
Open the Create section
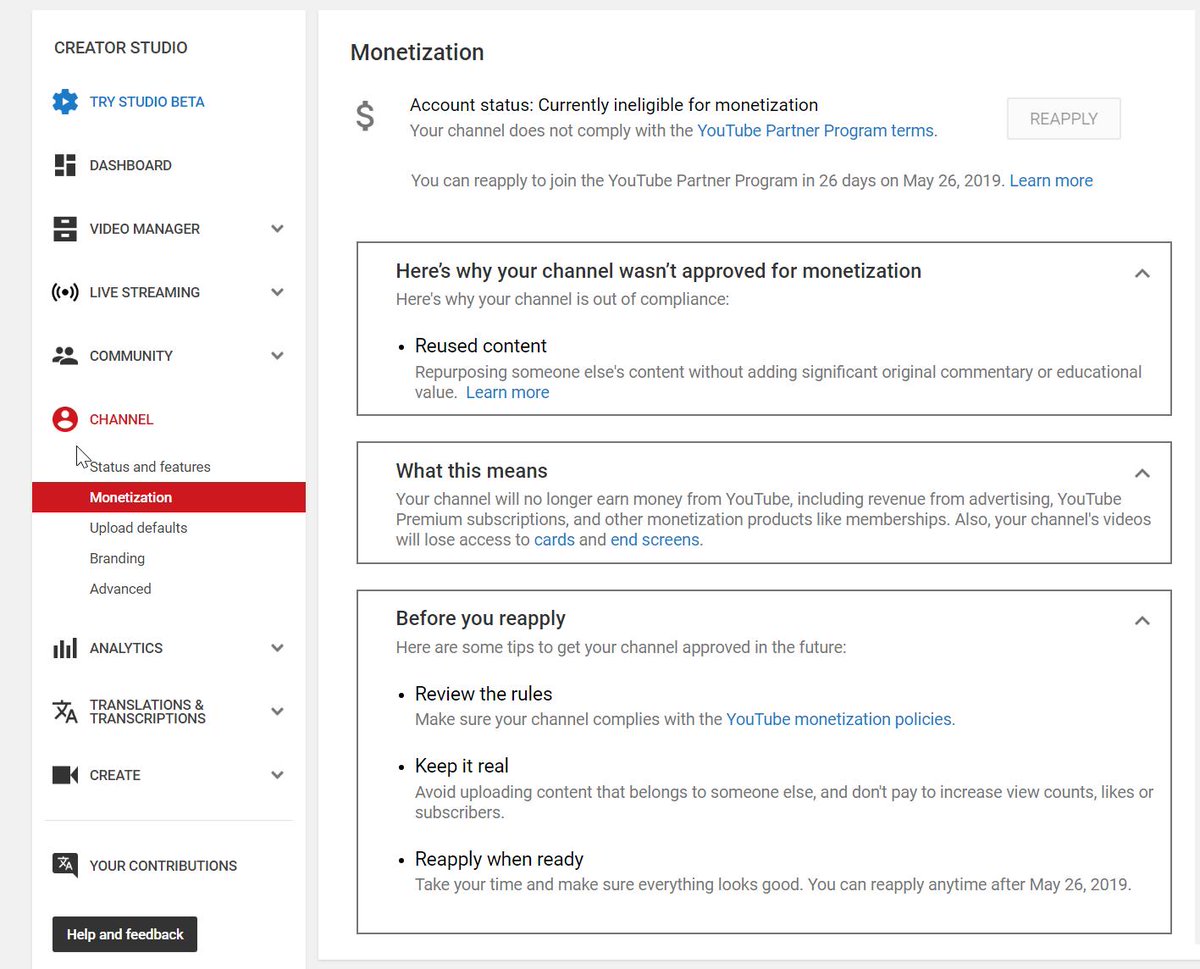point(115,775)
